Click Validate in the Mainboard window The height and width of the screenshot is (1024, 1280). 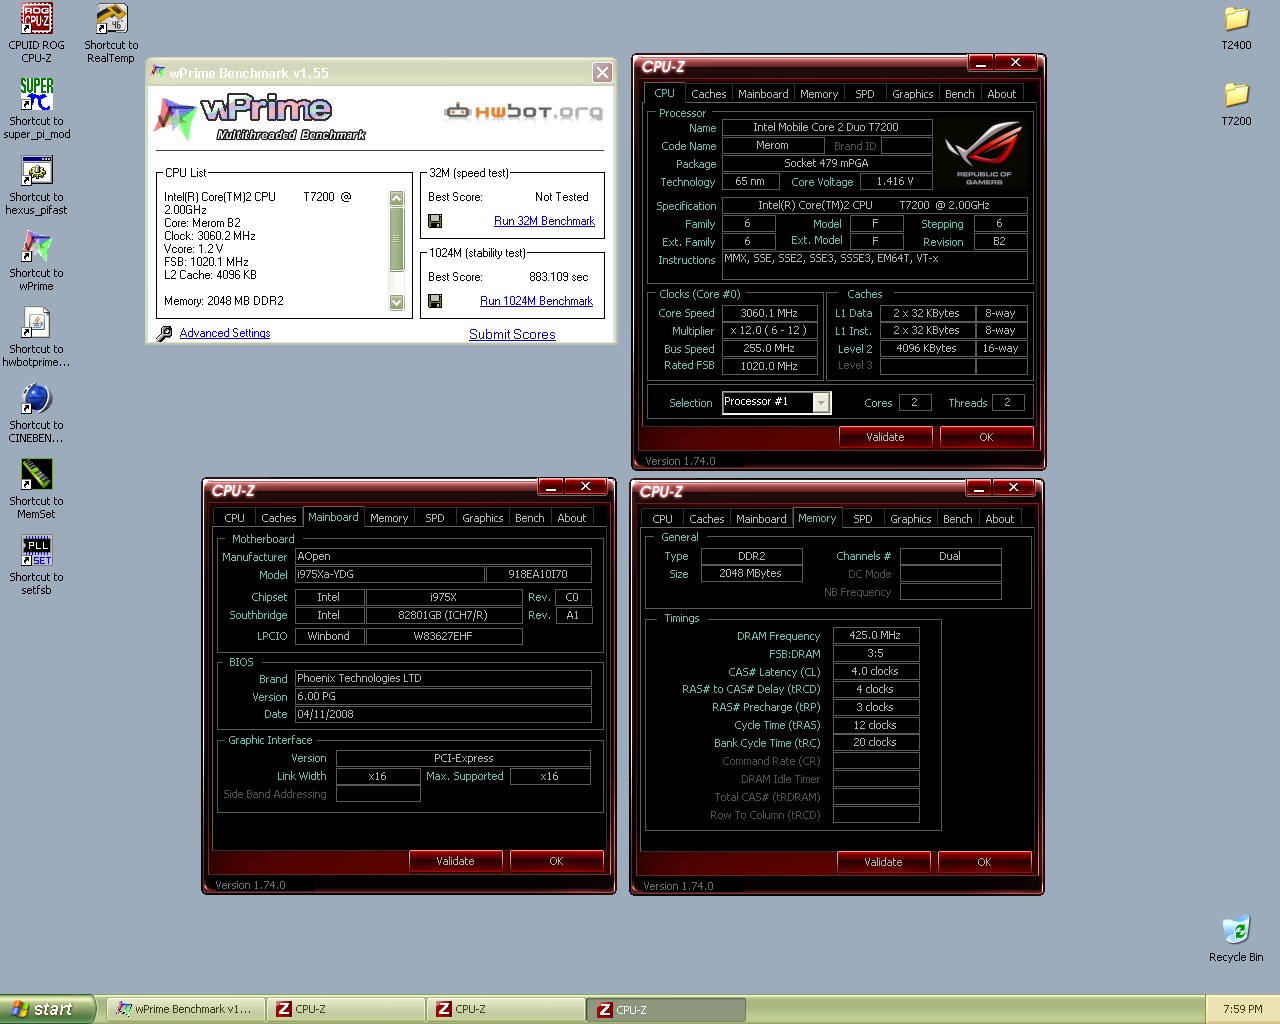pyautogui.click(x=455, y=861)
